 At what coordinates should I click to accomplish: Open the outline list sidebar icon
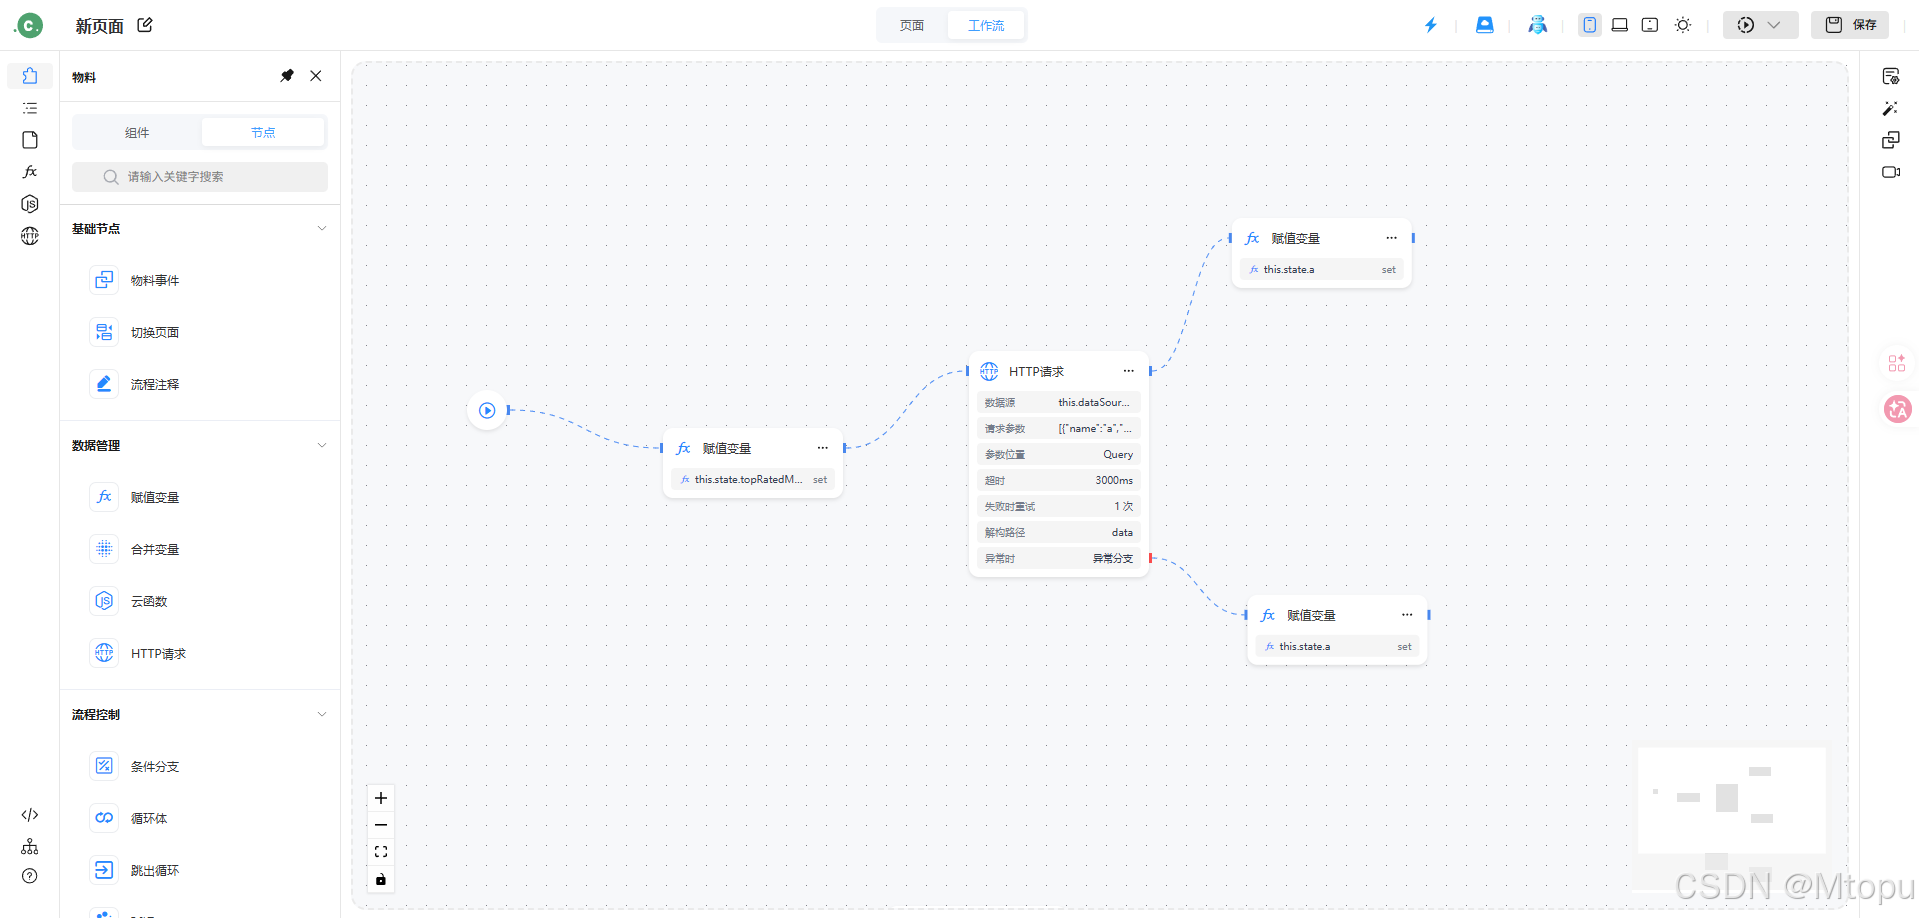click(x=30, y=108)
